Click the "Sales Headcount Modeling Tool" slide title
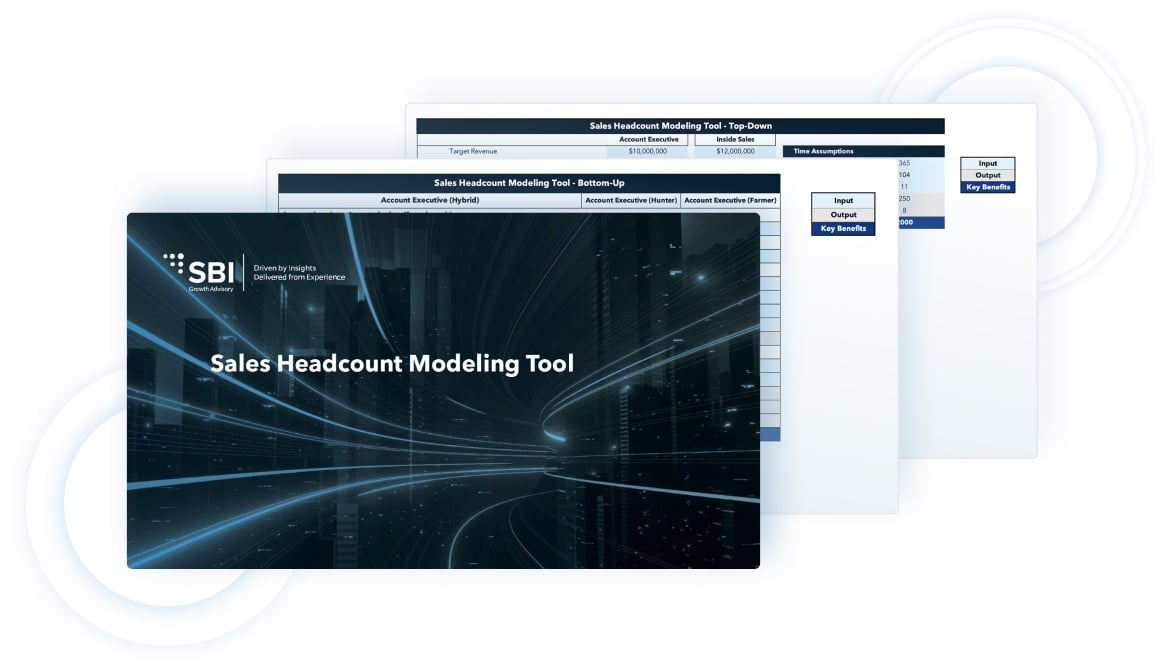1164x670 pixels. coord(392,363)
